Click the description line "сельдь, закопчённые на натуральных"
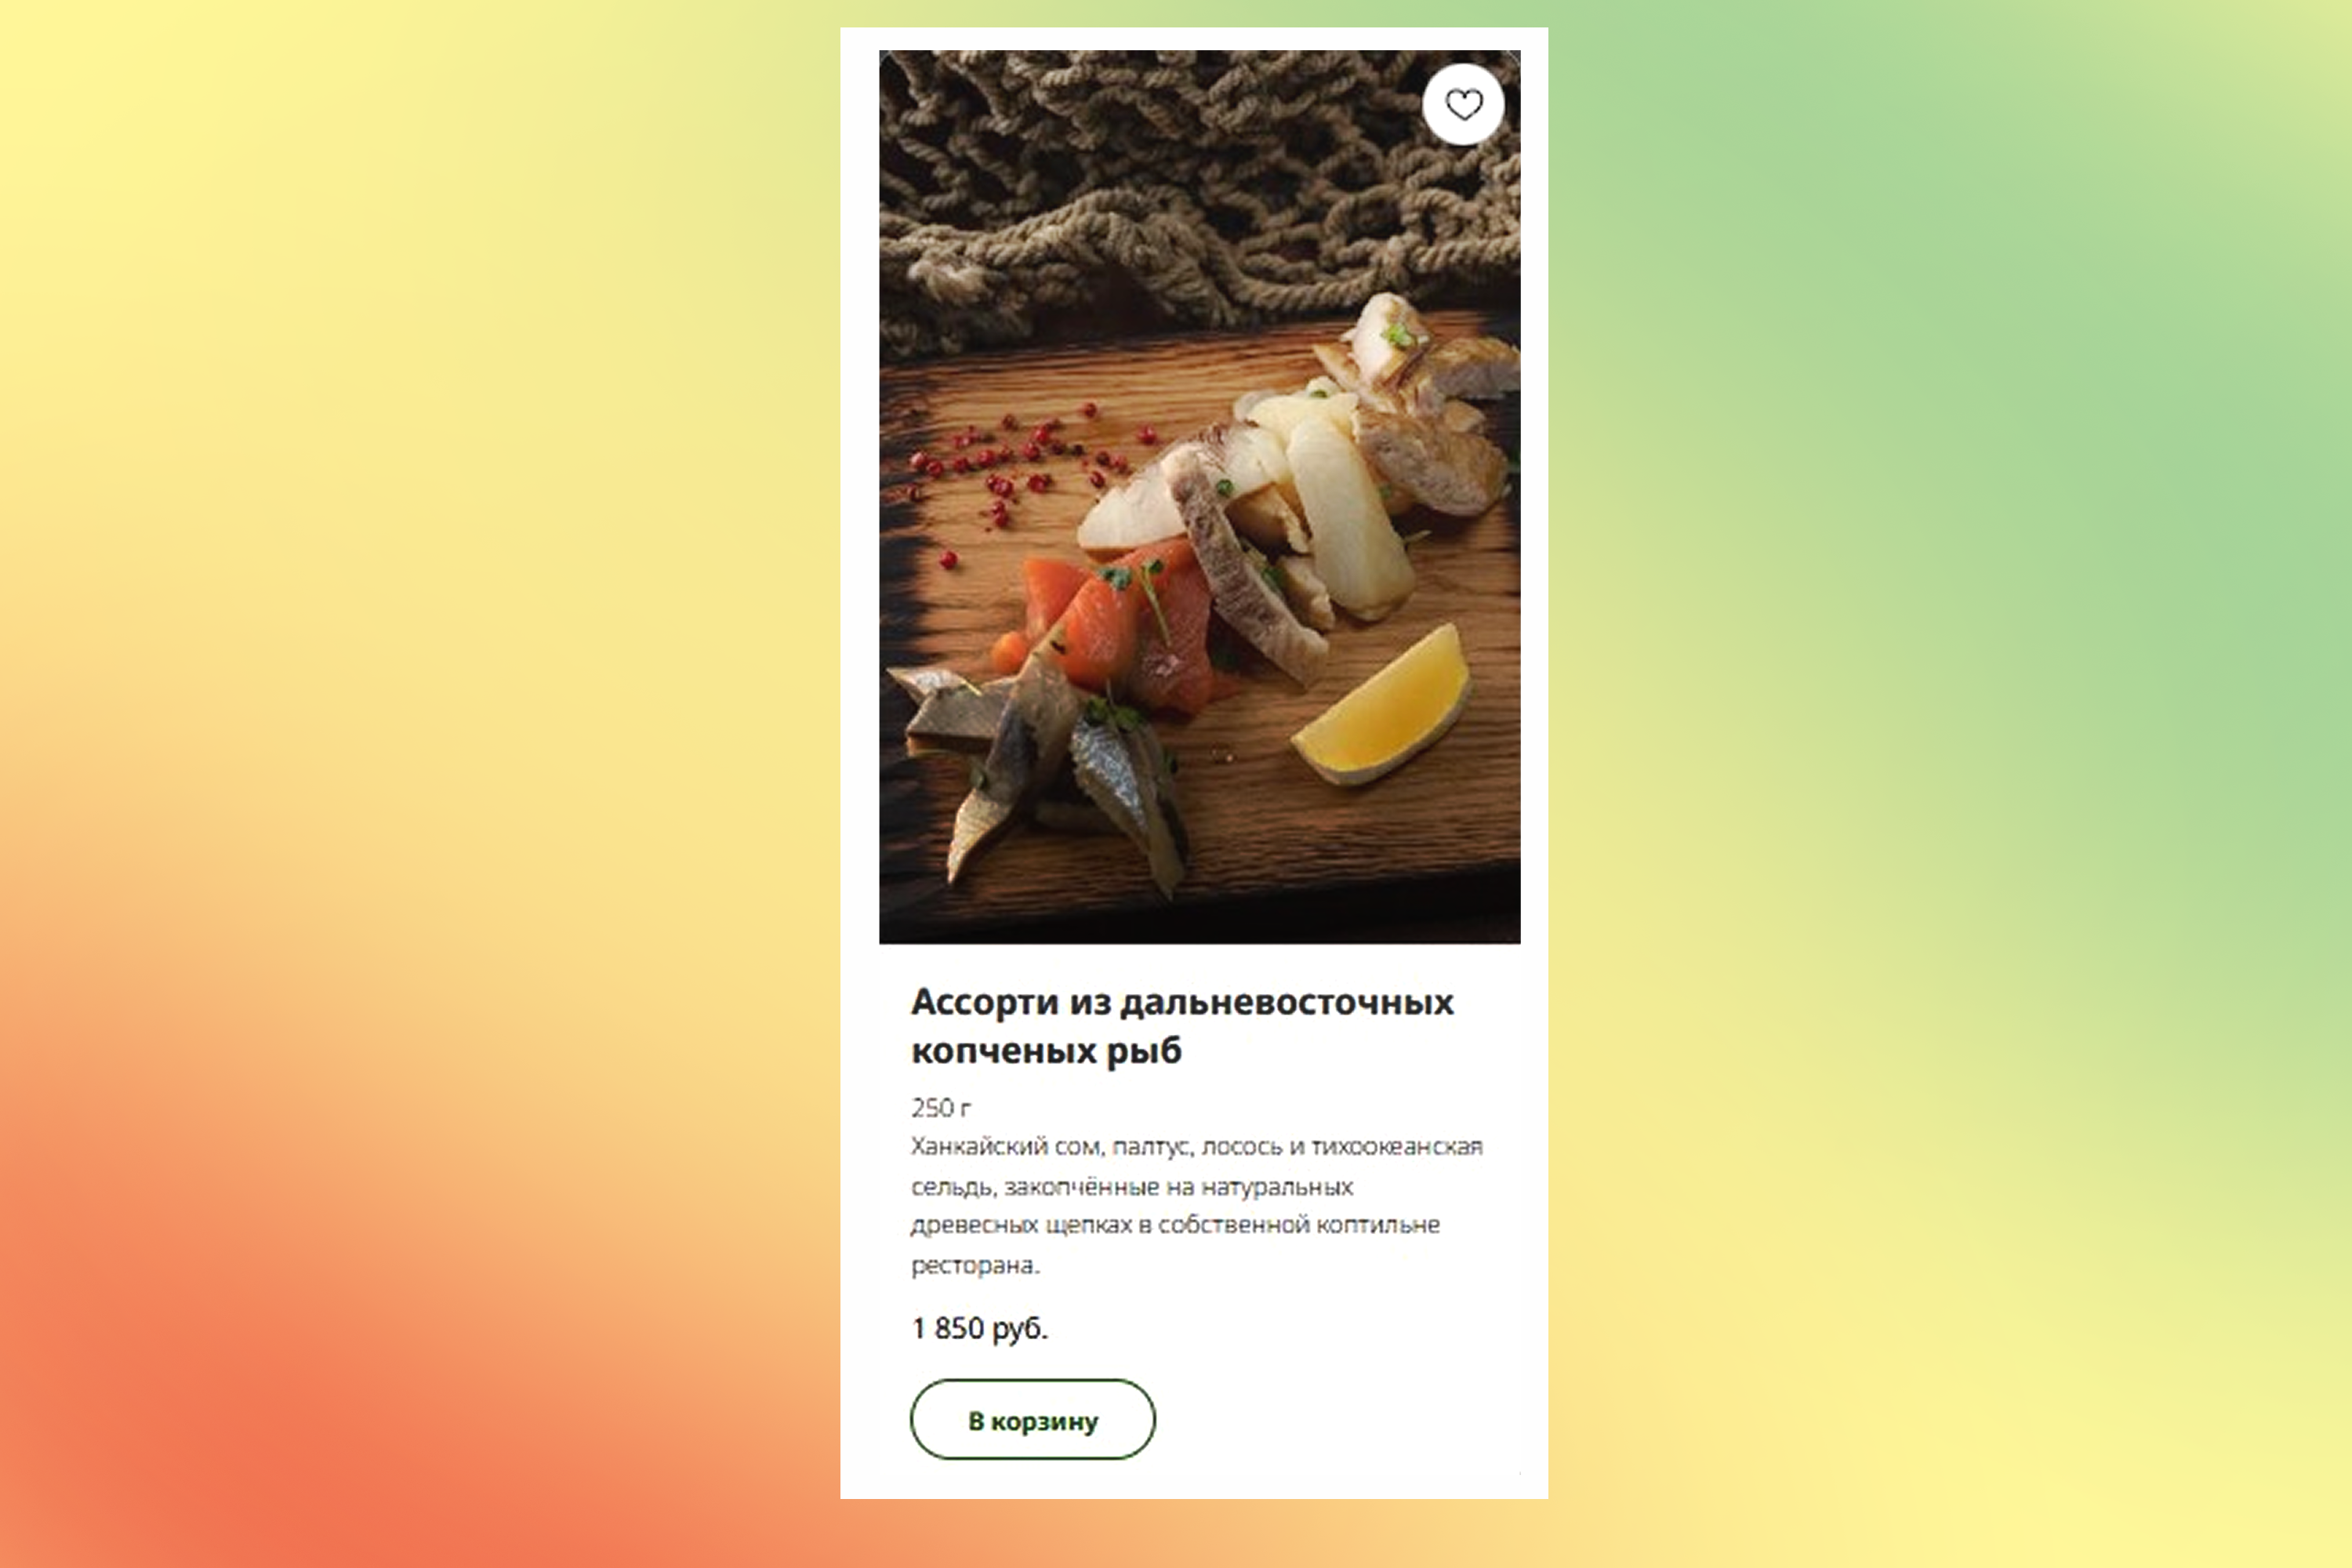This screenshot has height=1568, width=2352. [1131, 1187]
